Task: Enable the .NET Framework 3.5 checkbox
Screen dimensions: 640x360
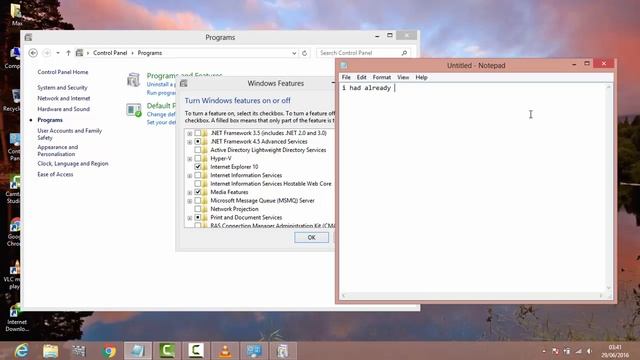Action: click(x=198, y=133)
